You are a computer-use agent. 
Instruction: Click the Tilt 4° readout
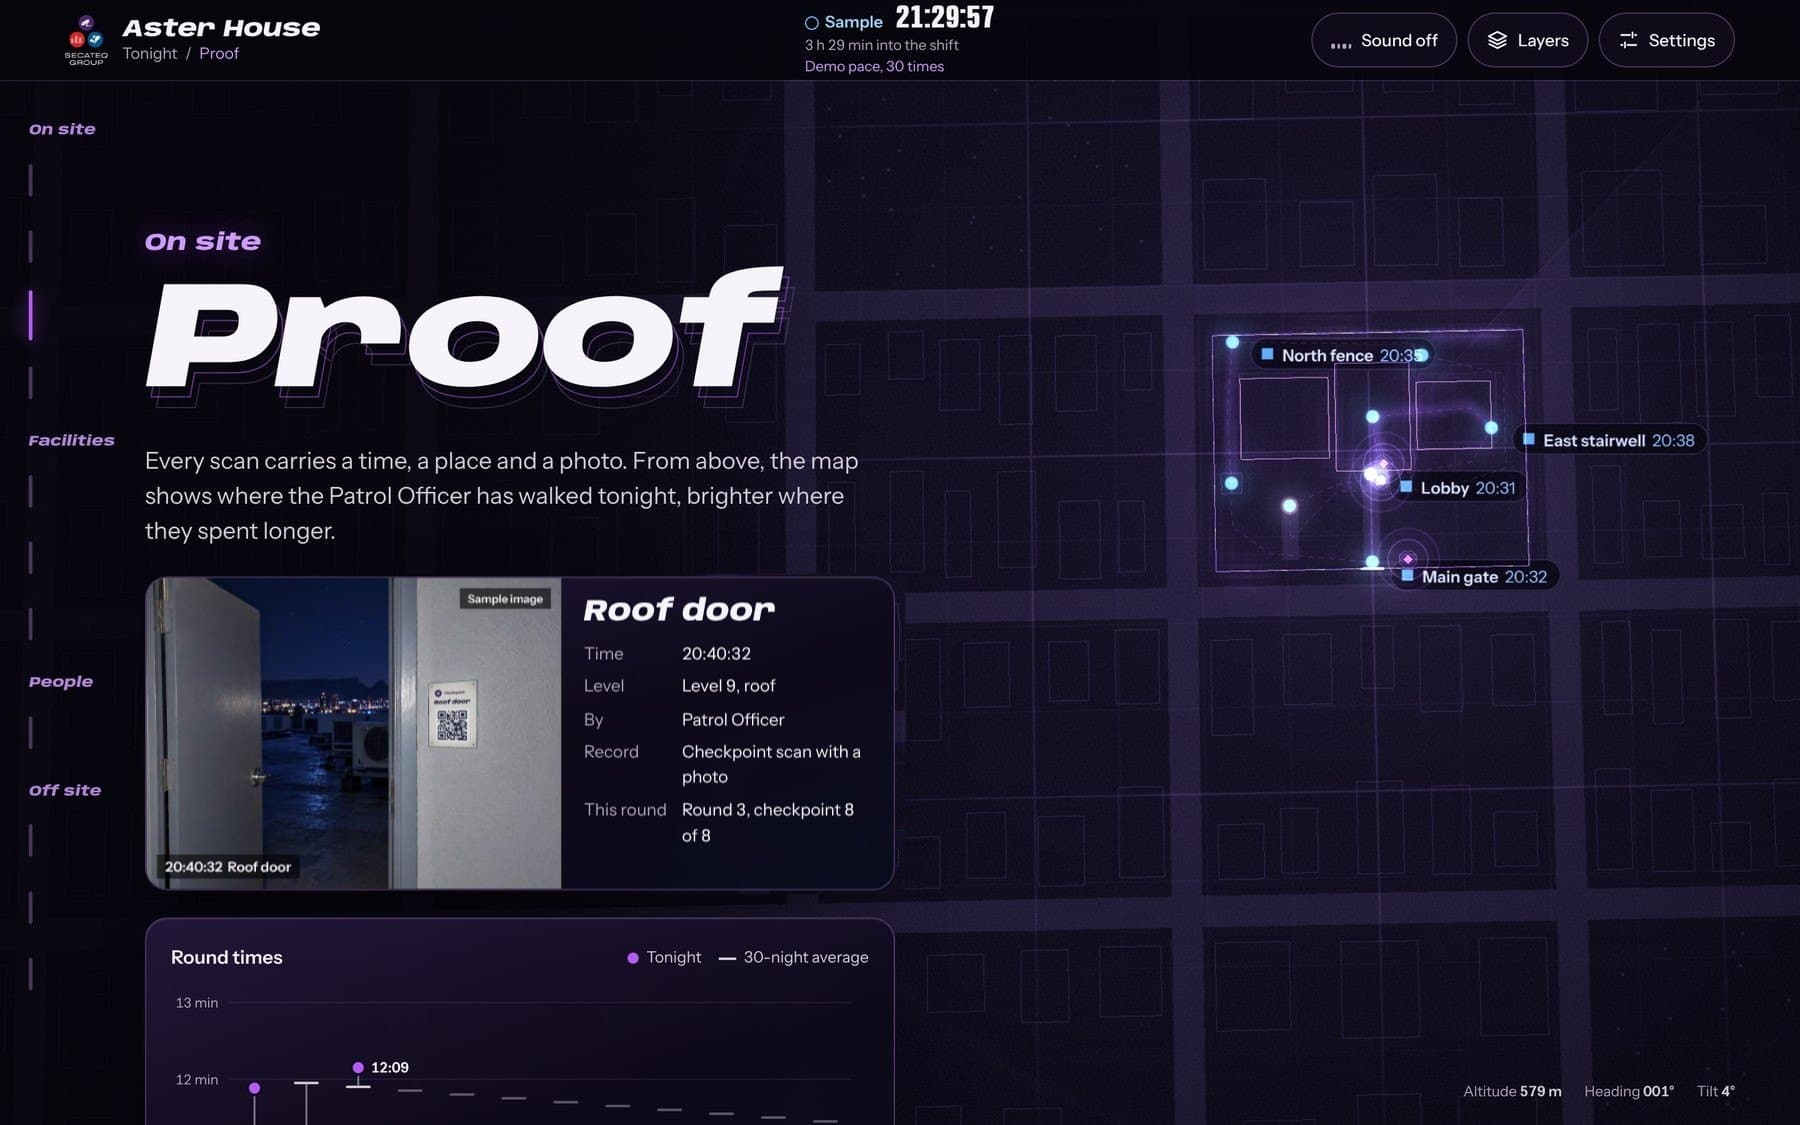coord(1716,1091)
